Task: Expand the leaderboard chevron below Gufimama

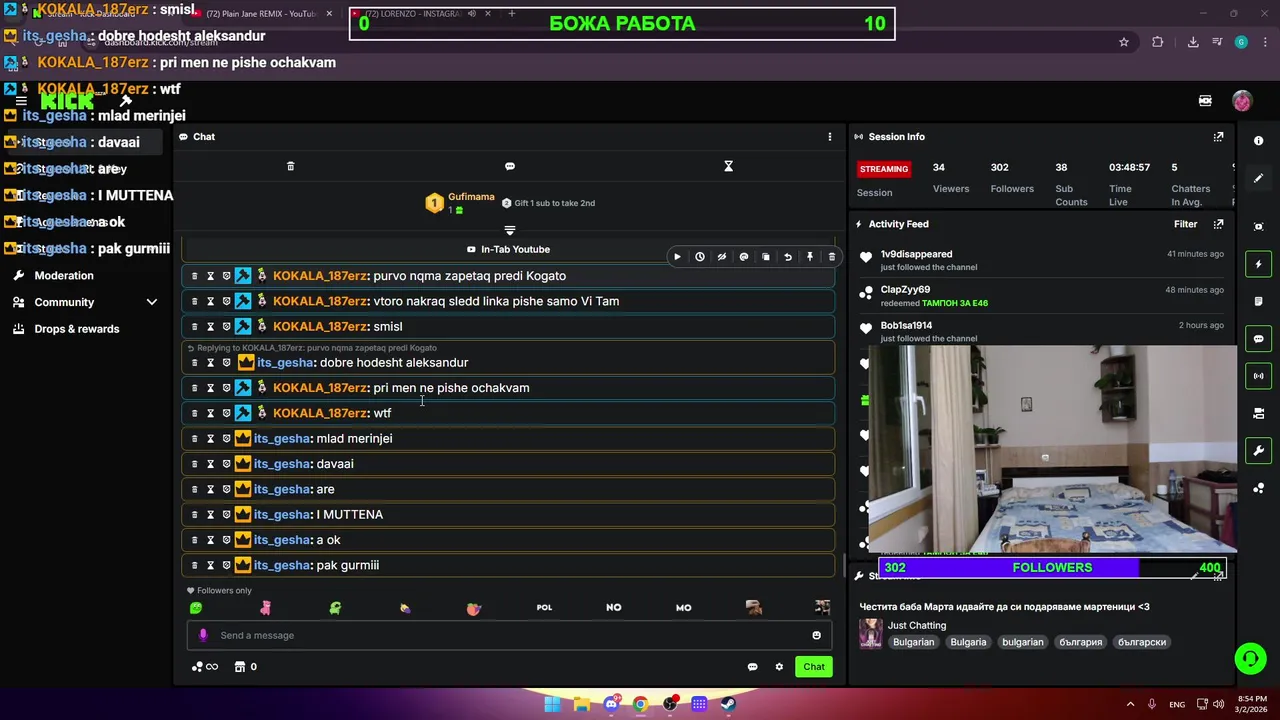Action: pos(510,231)
